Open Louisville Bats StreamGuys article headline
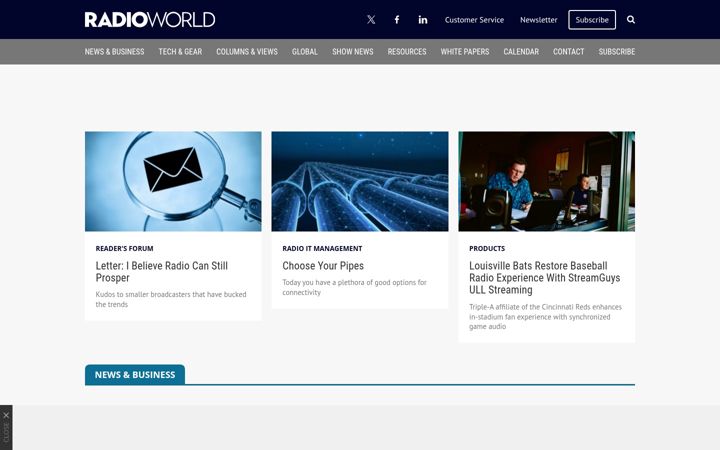This screenshot has height=450, width=720. click(x=545, y=278)
